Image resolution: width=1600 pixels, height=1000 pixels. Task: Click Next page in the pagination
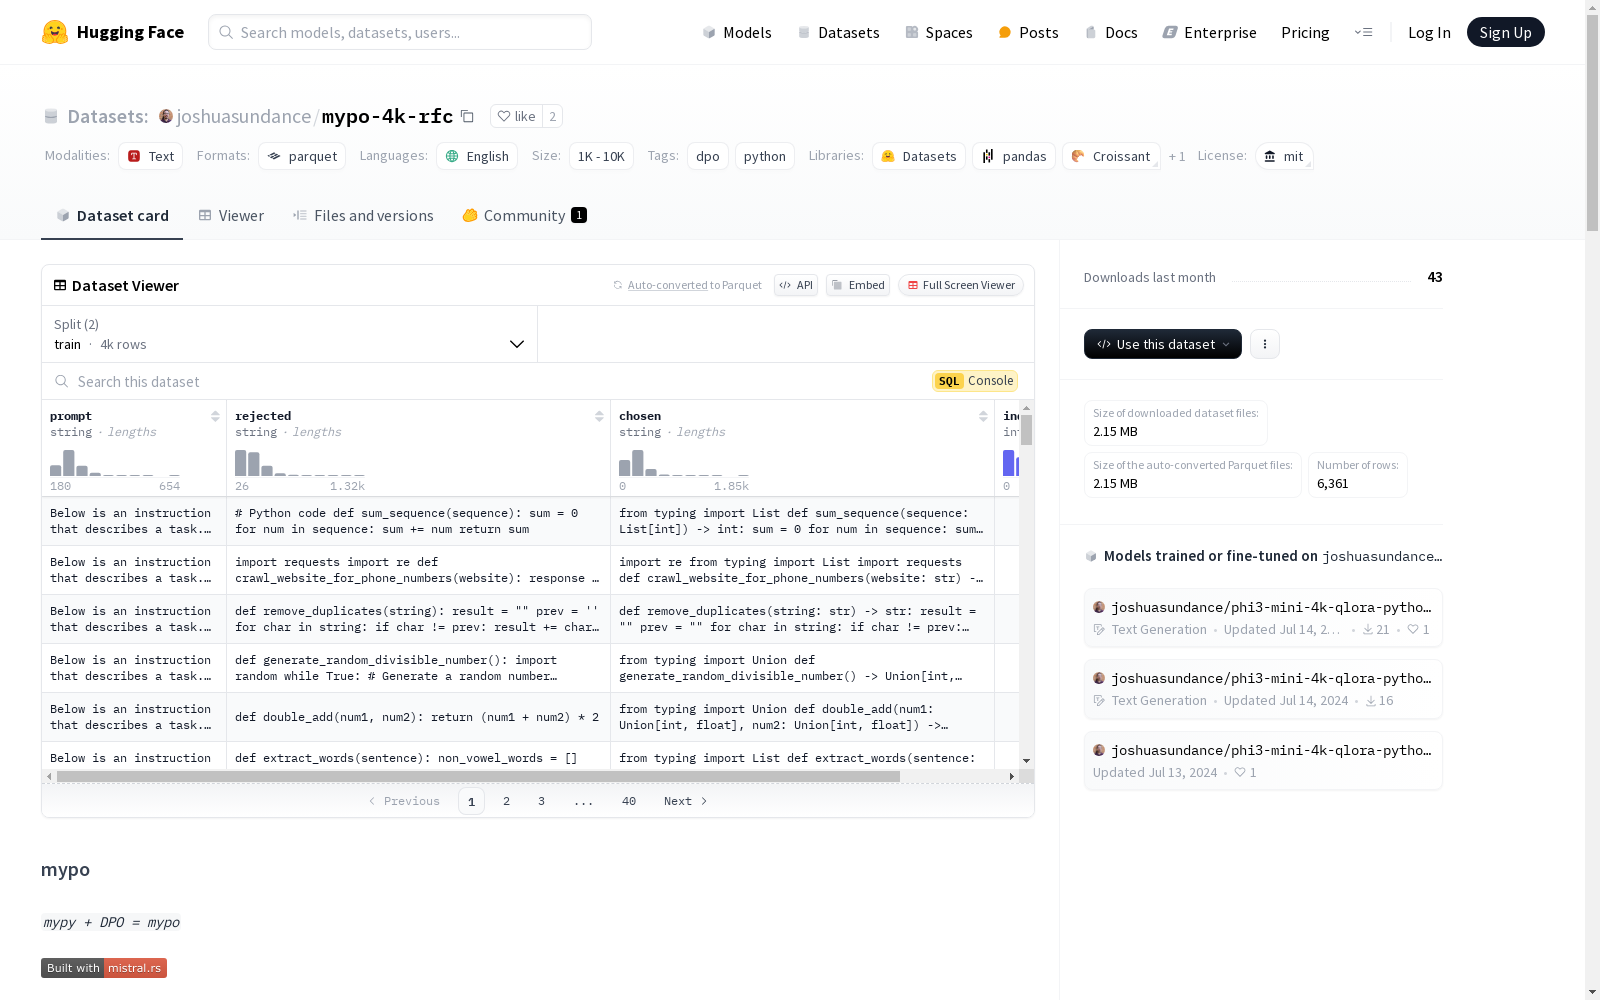point(686,801)
